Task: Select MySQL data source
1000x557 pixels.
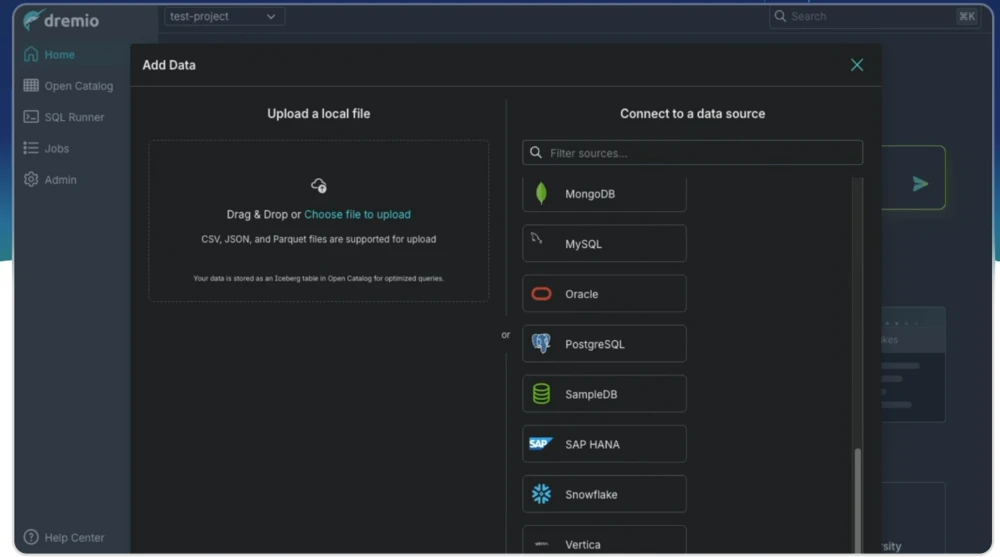Action: point(604,243)
